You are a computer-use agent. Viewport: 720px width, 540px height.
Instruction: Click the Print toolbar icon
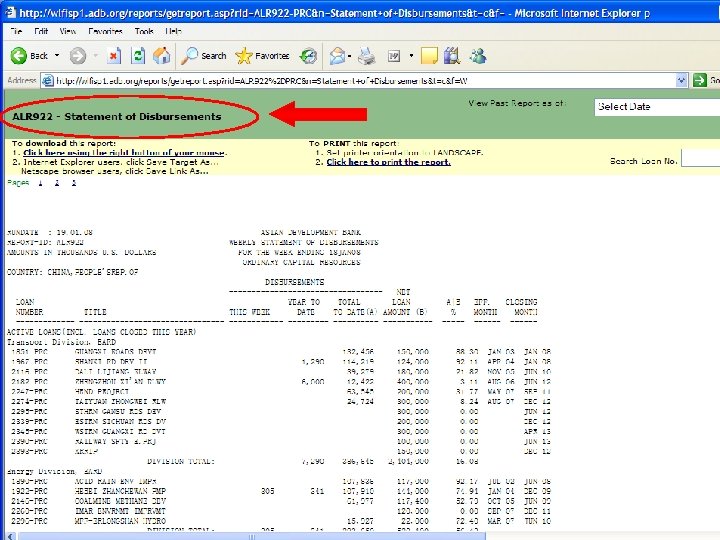click(x=366, y=56)
